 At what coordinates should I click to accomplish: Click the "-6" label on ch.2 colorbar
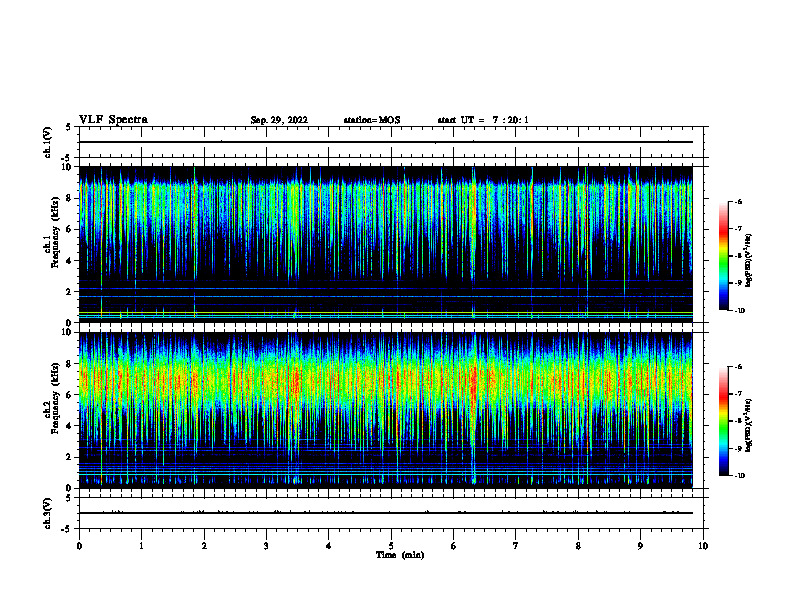[x=739, y=367]
